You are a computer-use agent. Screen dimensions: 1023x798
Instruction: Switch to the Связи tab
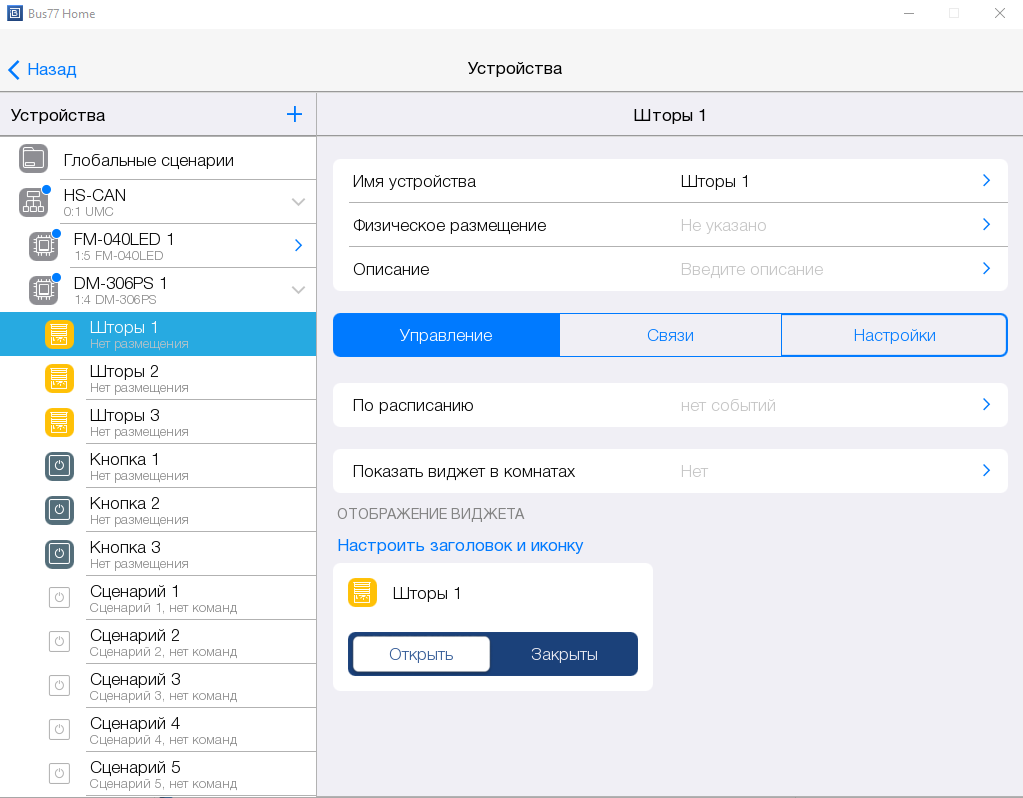[x=670, y=335]
